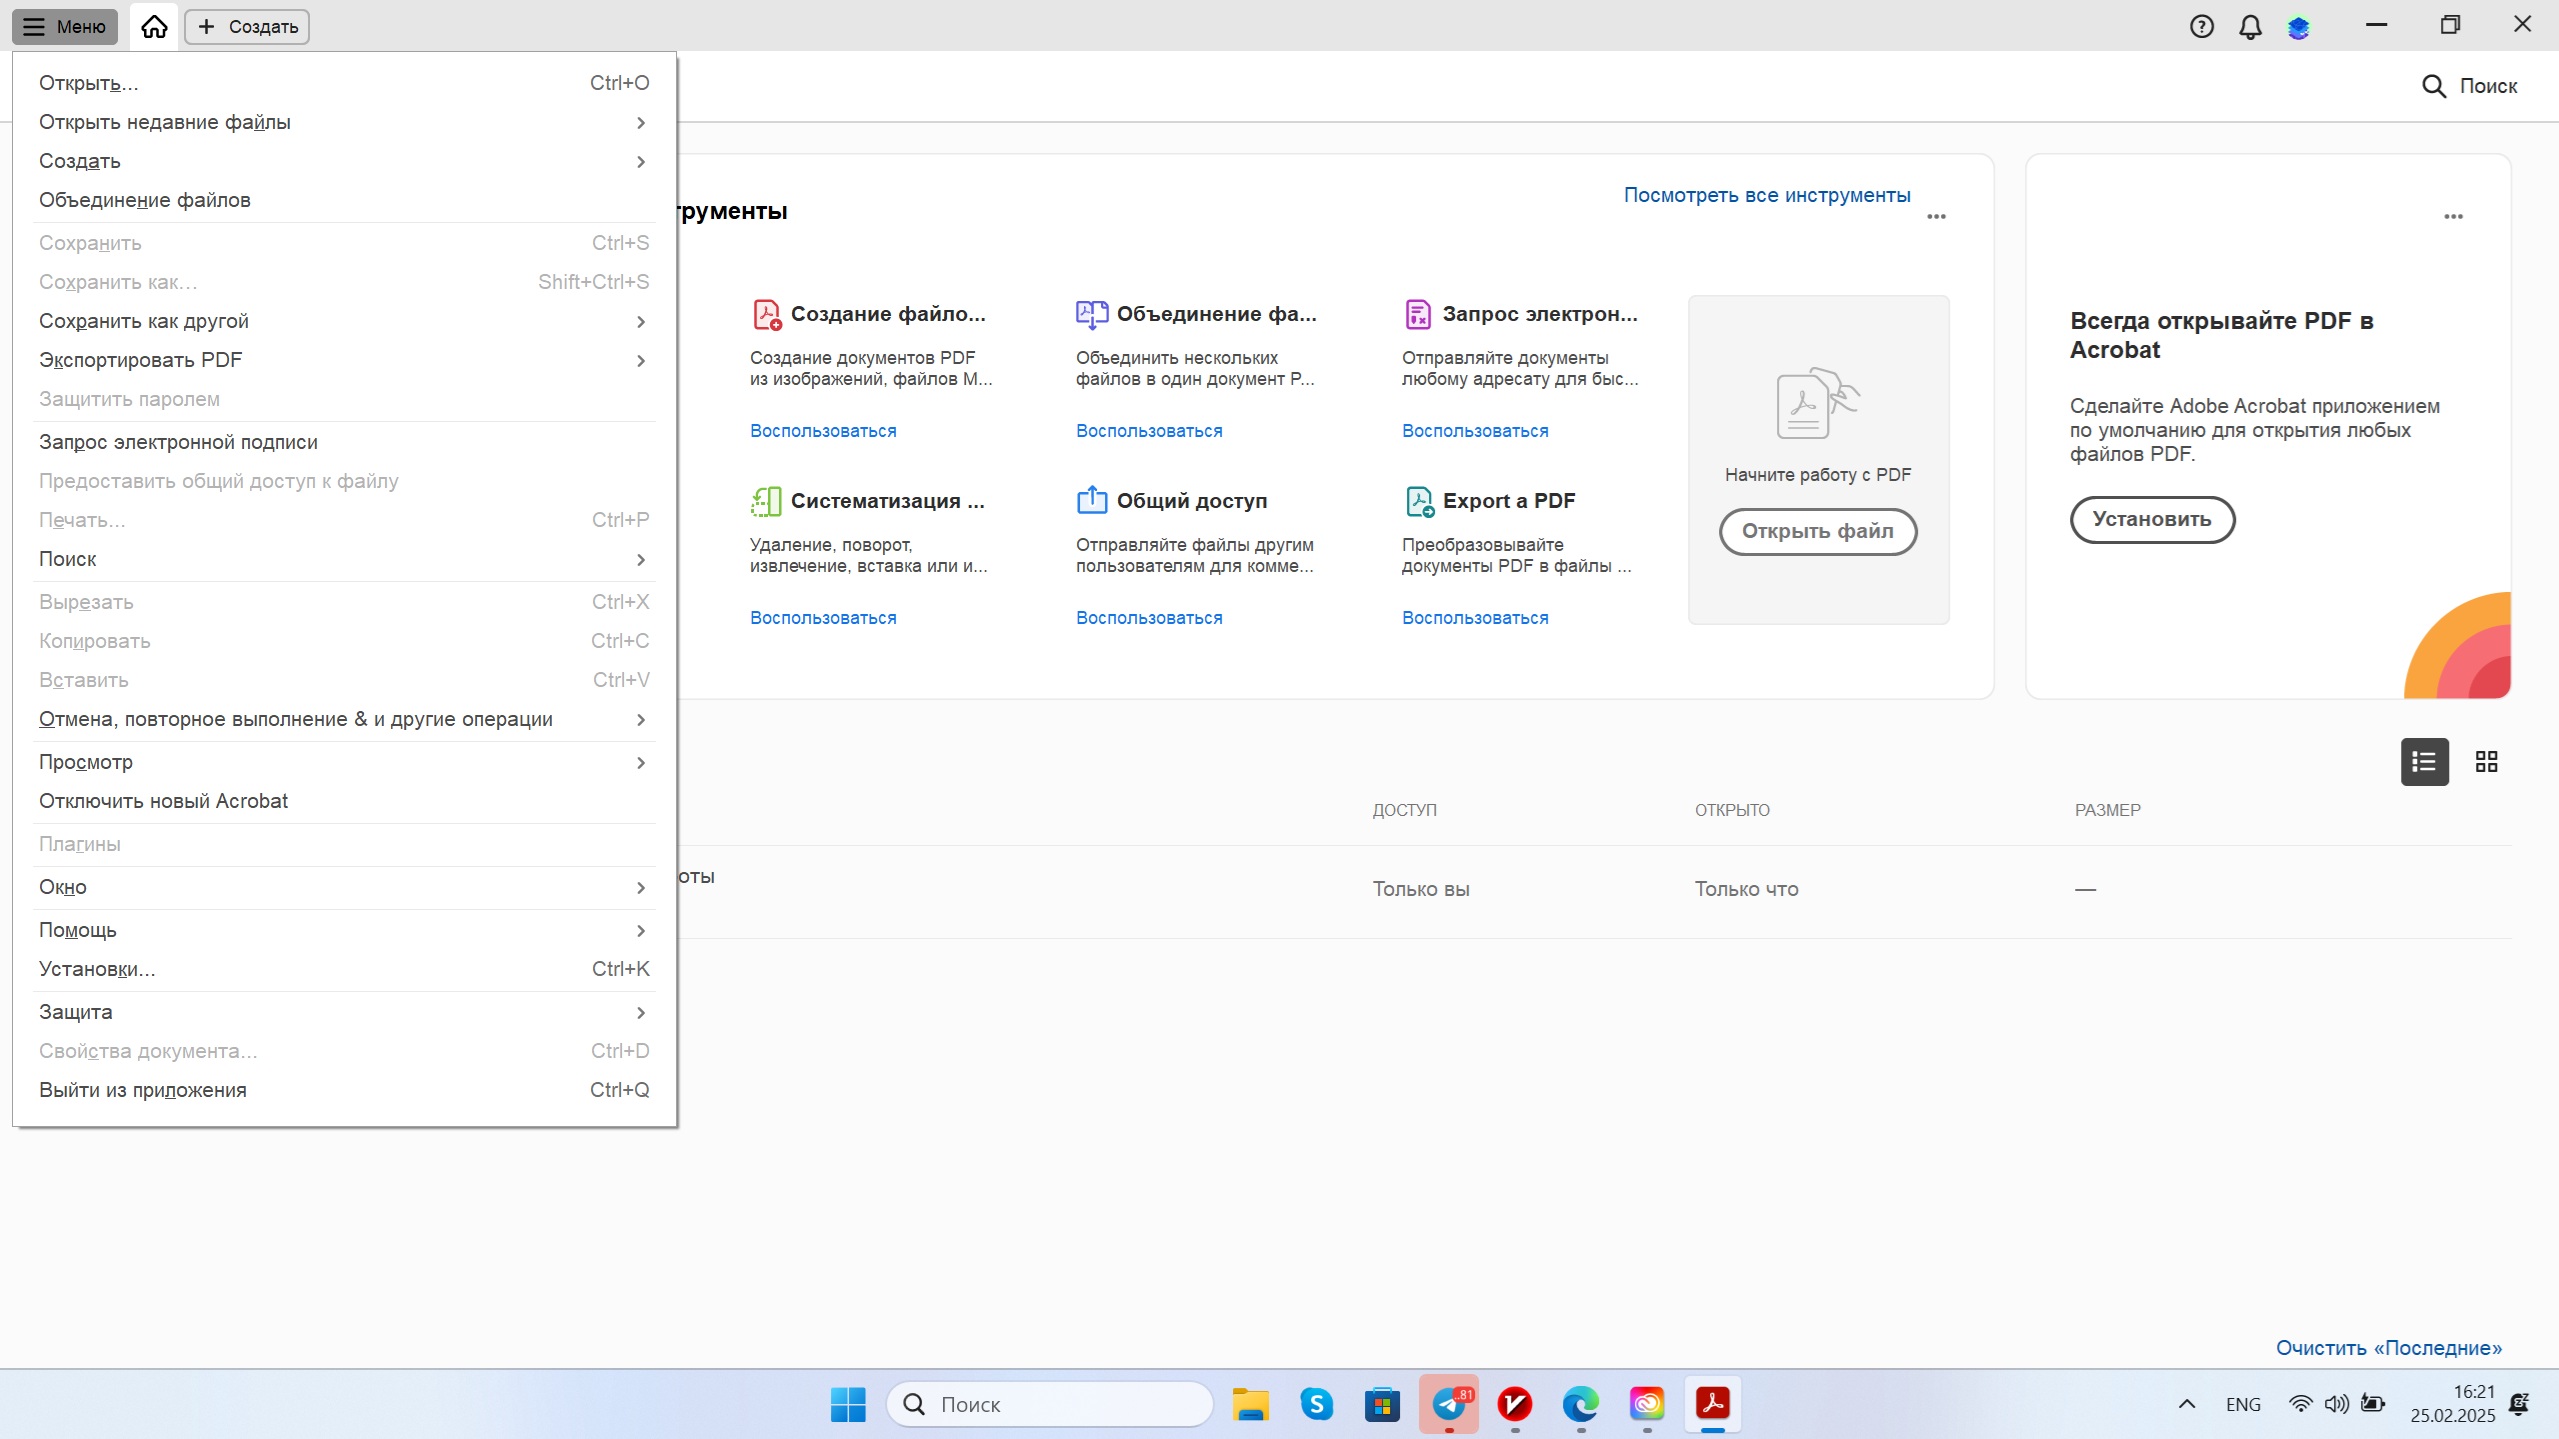Image resolution: width=2559 pixels, height=1439 pixels.
Task: Click the Request e-signature tool icon
Action: (1418, 314)
